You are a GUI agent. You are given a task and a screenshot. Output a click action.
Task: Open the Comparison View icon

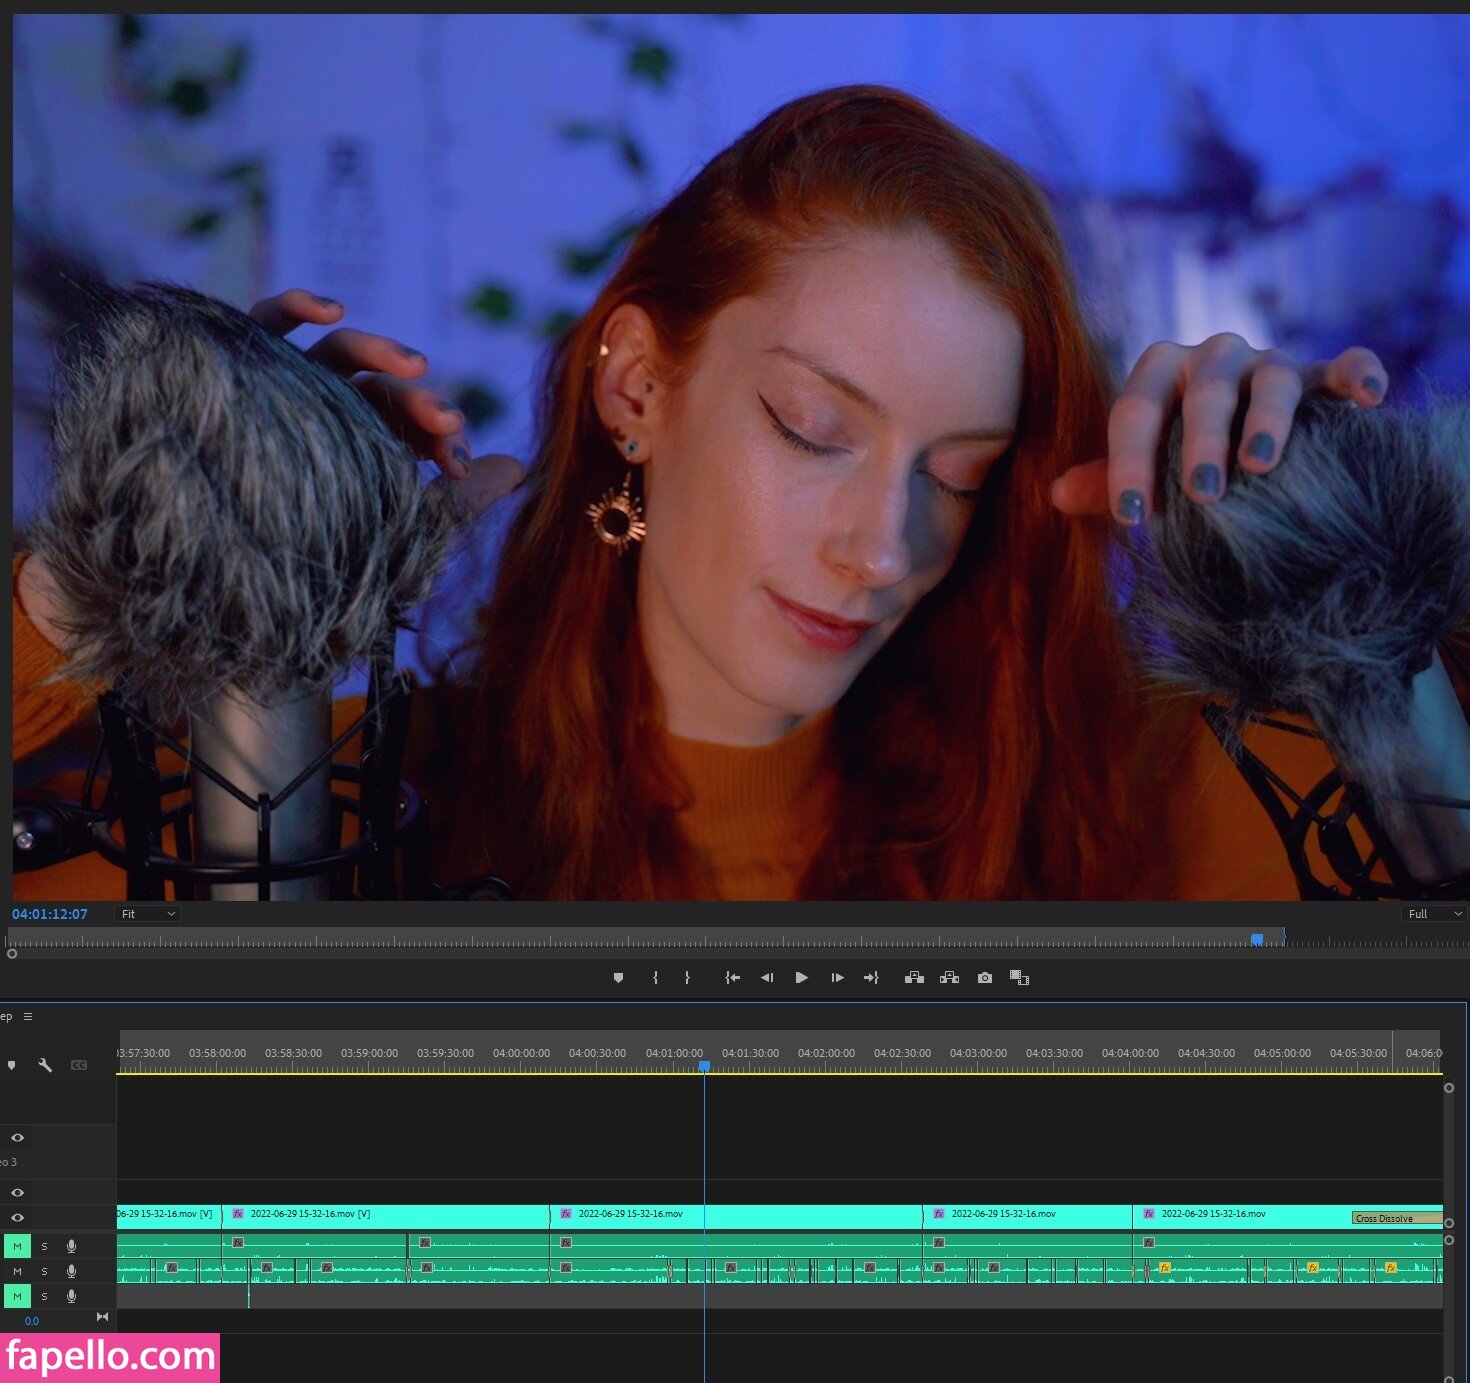point(1019,977)
